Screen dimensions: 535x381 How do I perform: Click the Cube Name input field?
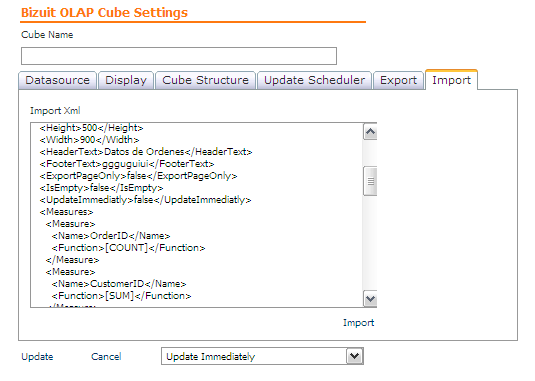pos(179,56)
